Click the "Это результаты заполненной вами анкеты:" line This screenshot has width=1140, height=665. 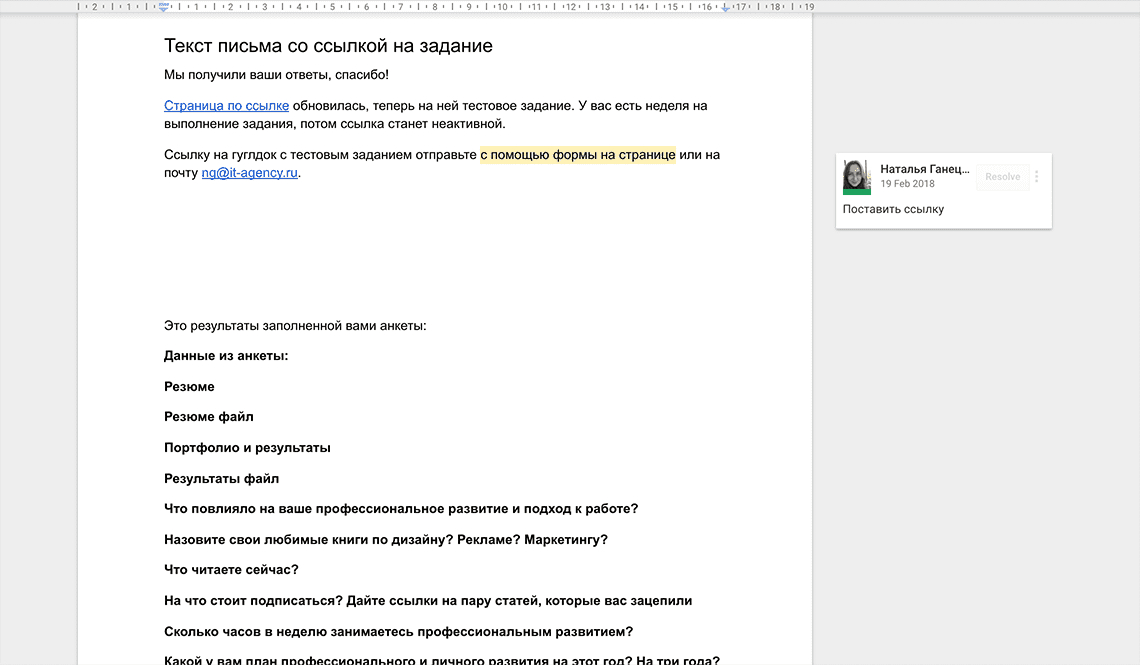point(295,325)
